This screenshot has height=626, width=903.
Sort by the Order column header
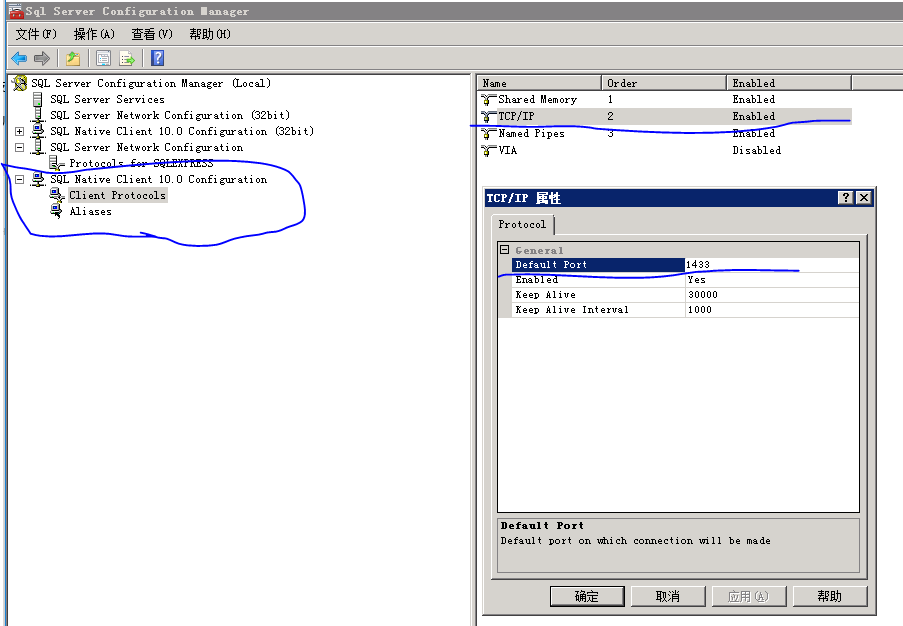point(664,83)
